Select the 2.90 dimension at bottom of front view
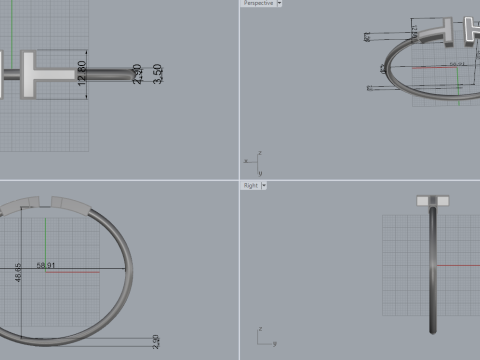The image size is (480, 360). [156, 342]
